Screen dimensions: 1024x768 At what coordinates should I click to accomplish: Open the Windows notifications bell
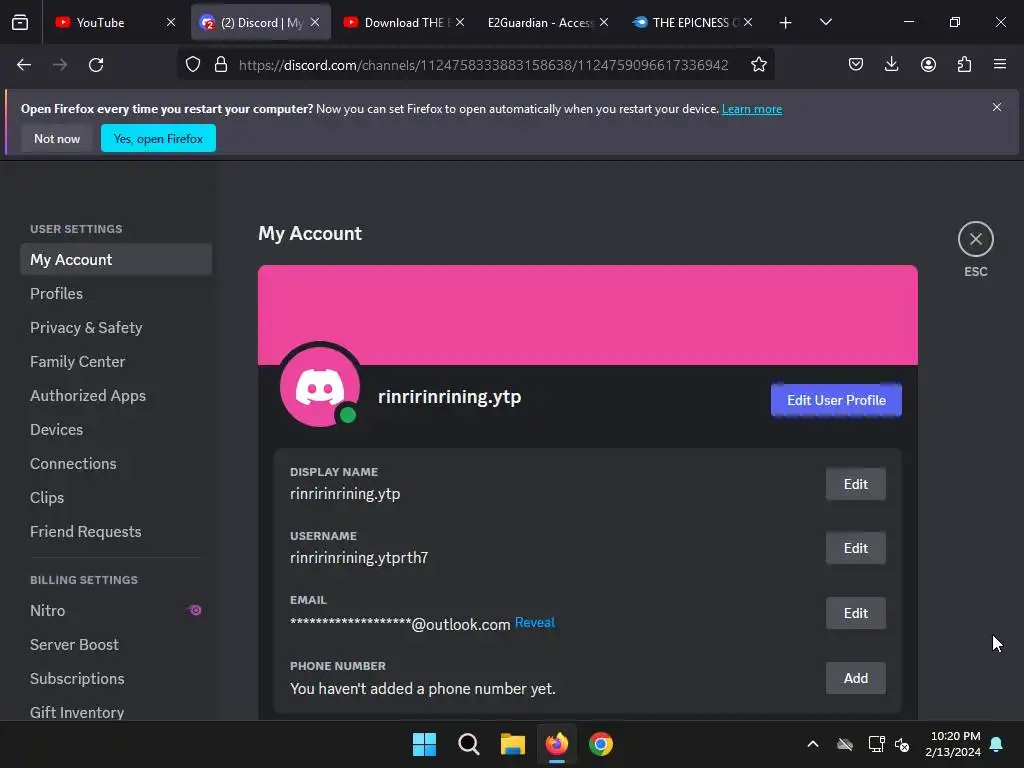coord(996,744)
